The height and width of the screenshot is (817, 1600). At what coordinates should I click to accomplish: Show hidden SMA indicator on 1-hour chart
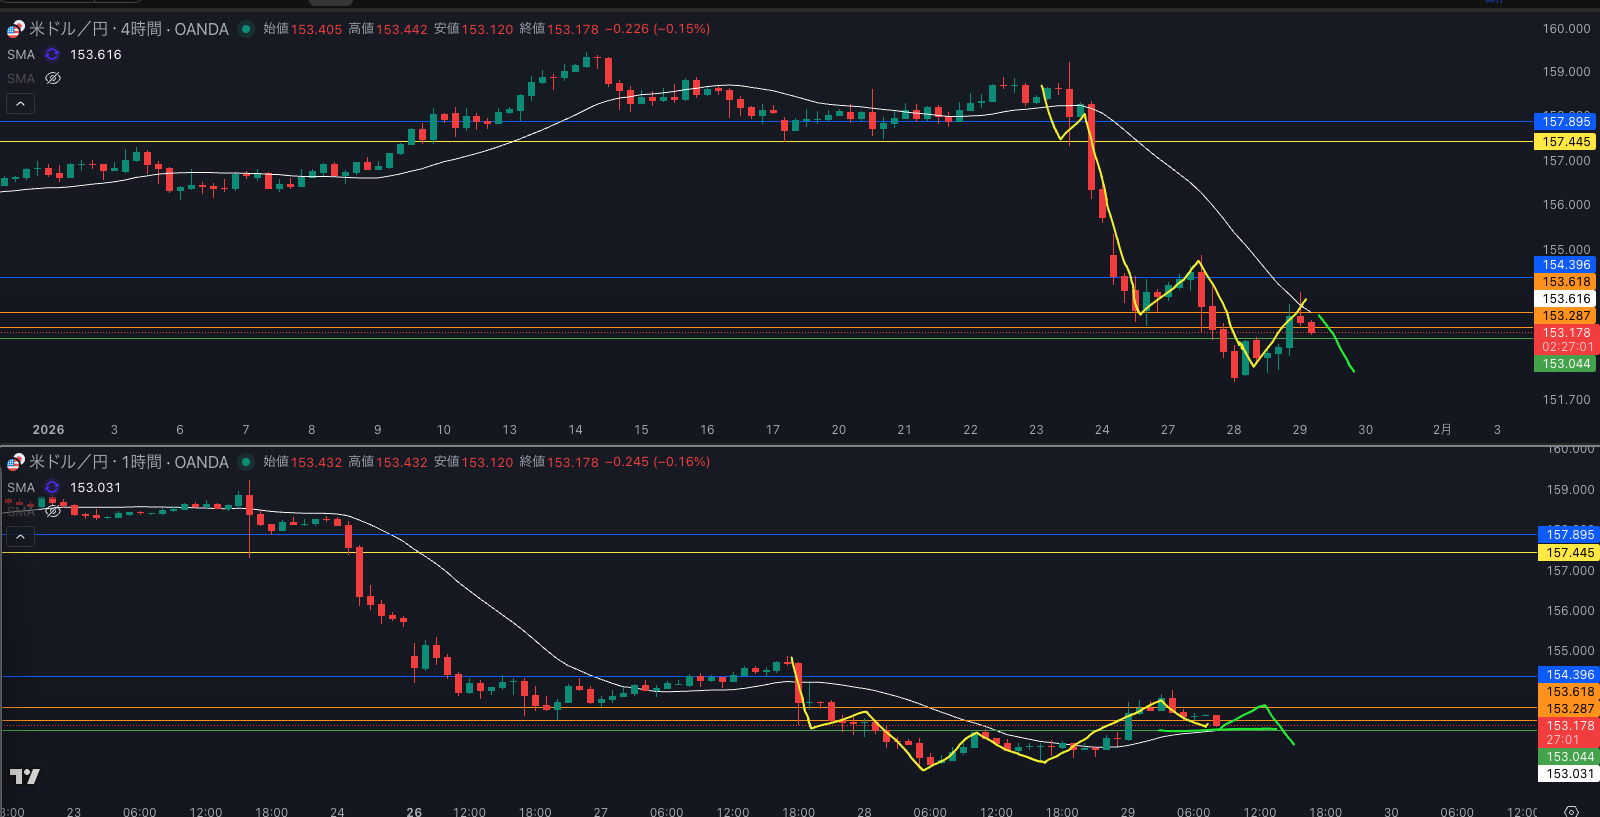tap(53, 511)
